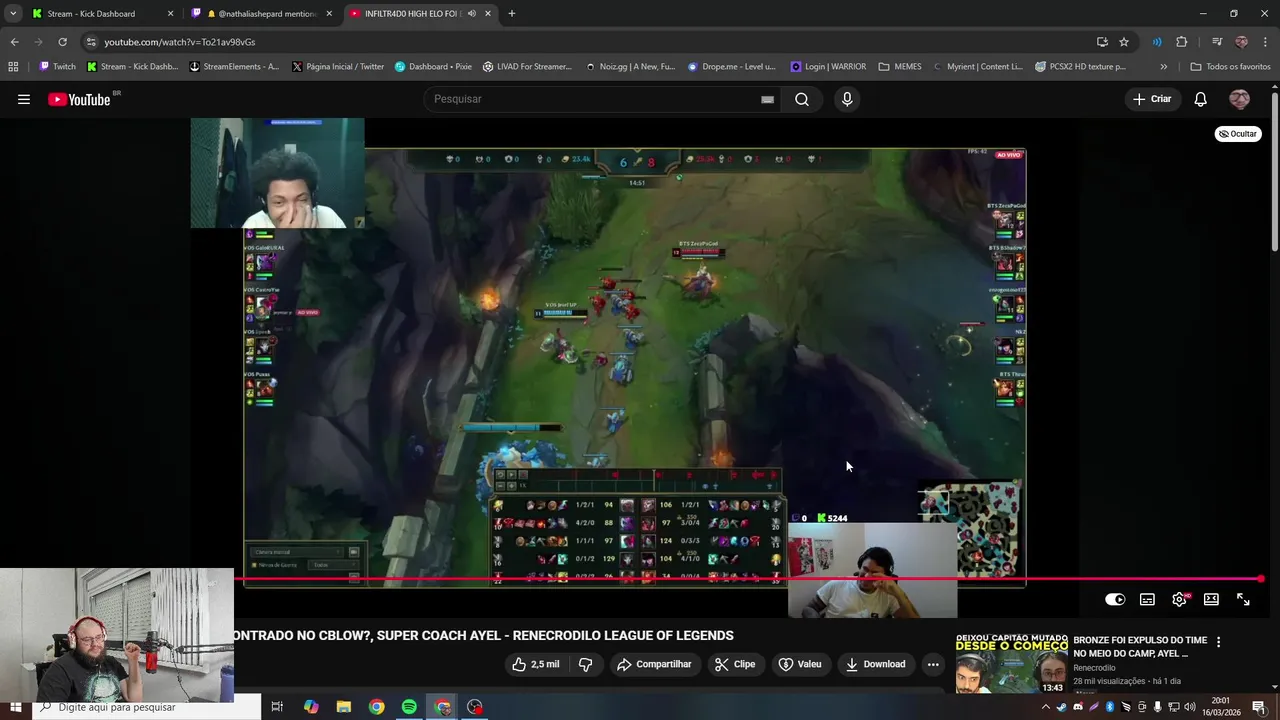Open the Login | WARRIOR bookmark
The width and height of the screenshot is (1280, 720).
point(828,67)
